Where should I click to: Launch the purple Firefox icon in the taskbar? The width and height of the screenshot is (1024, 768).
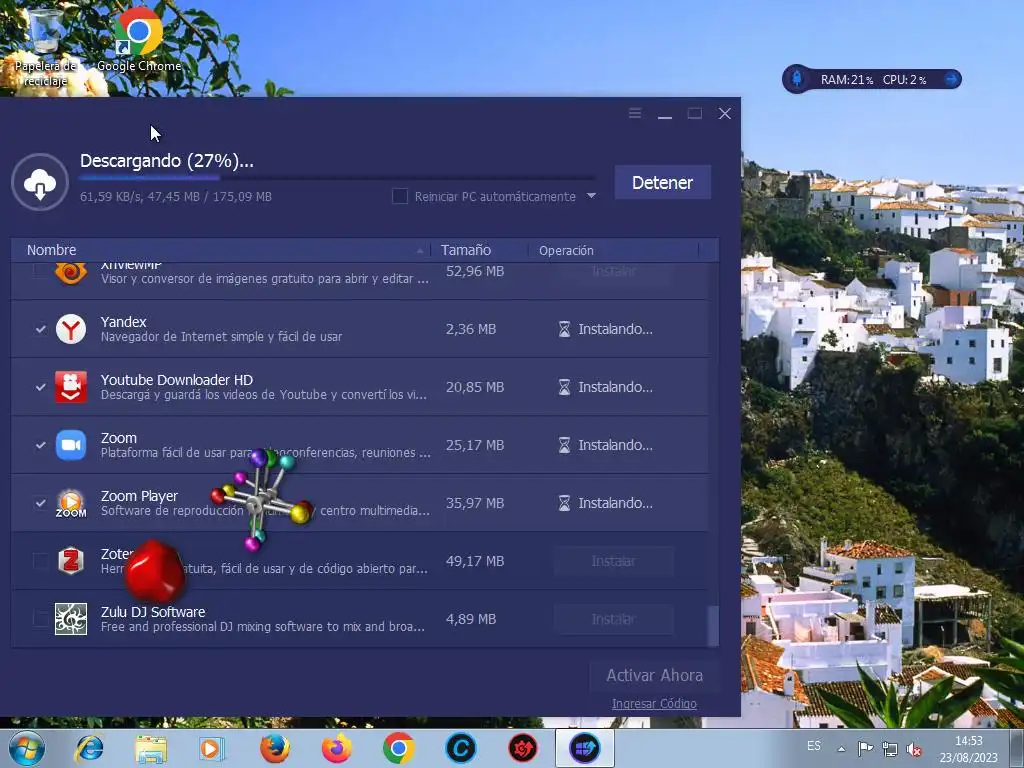point(337,748)
